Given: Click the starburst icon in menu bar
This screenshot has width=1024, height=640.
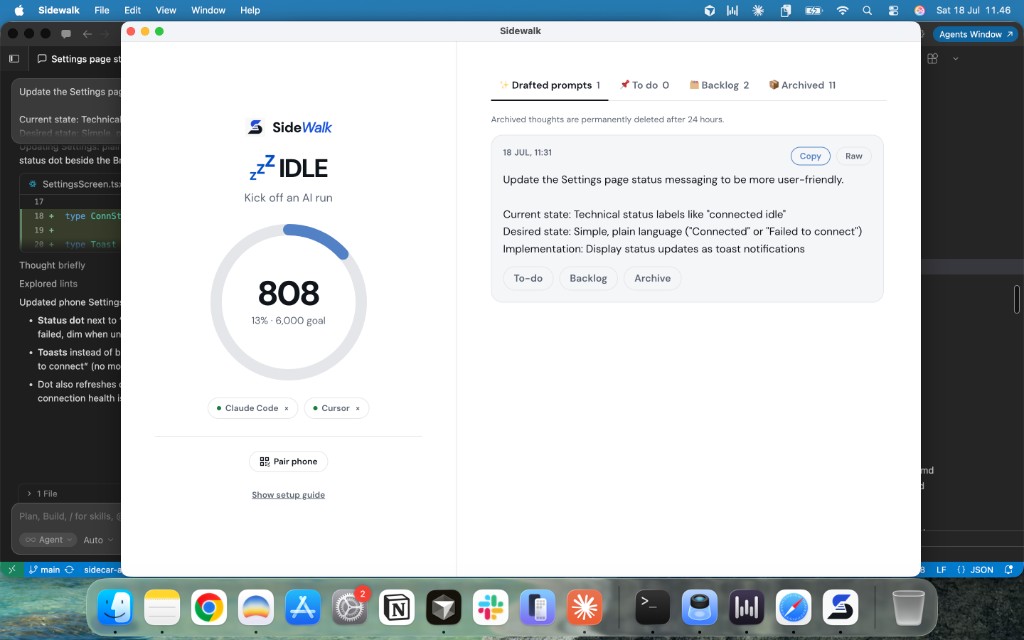Looking at the screenshot, I should 758,10.
